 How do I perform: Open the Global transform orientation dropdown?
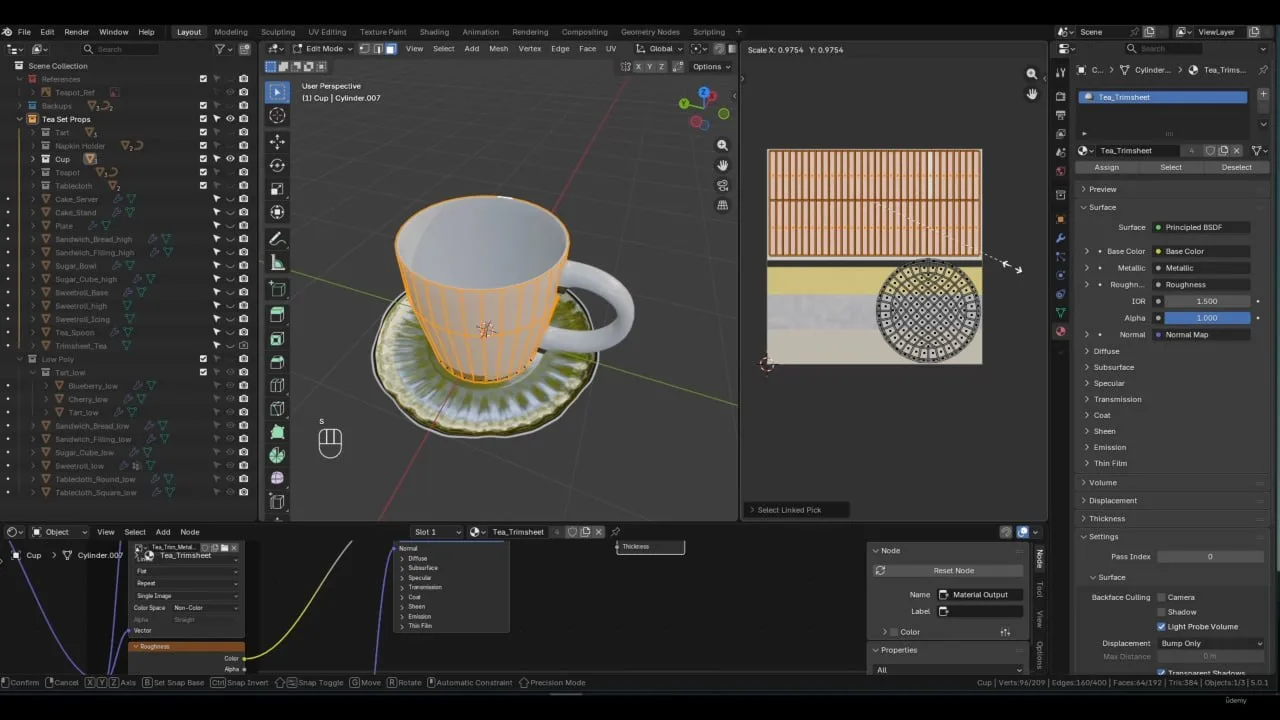click(x=659, y=48)
